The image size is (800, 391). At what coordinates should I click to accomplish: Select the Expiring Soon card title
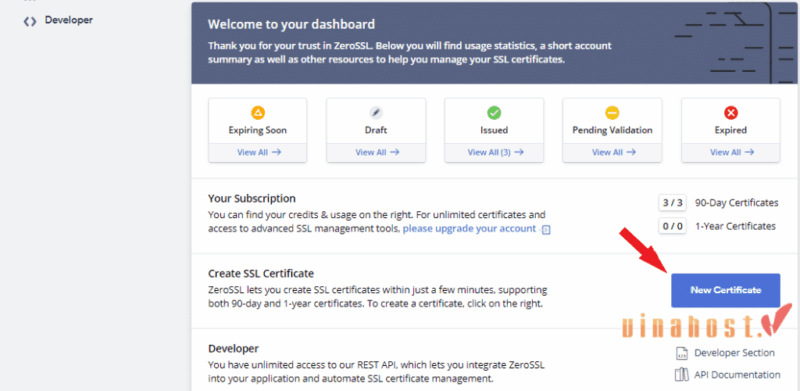258,130
